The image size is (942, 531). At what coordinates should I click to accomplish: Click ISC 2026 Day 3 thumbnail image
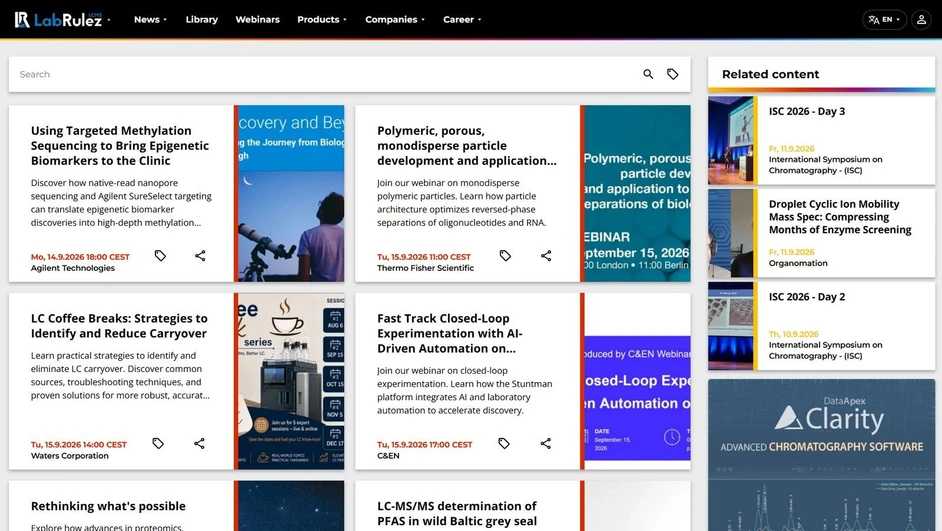731,141
